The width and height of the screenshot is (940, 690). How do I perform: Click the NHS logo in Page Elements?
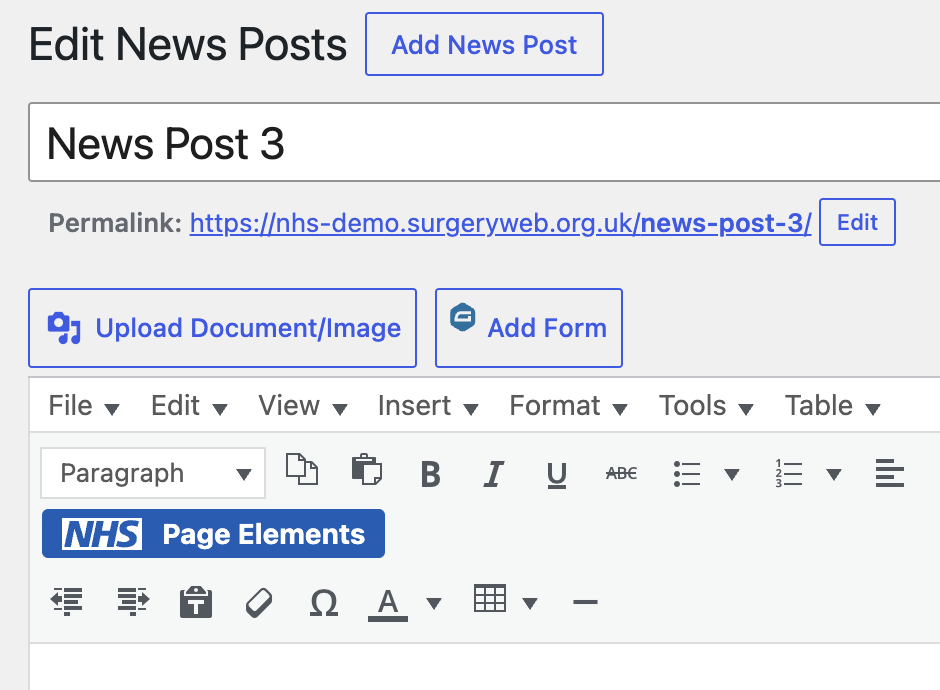coord(102,534)
